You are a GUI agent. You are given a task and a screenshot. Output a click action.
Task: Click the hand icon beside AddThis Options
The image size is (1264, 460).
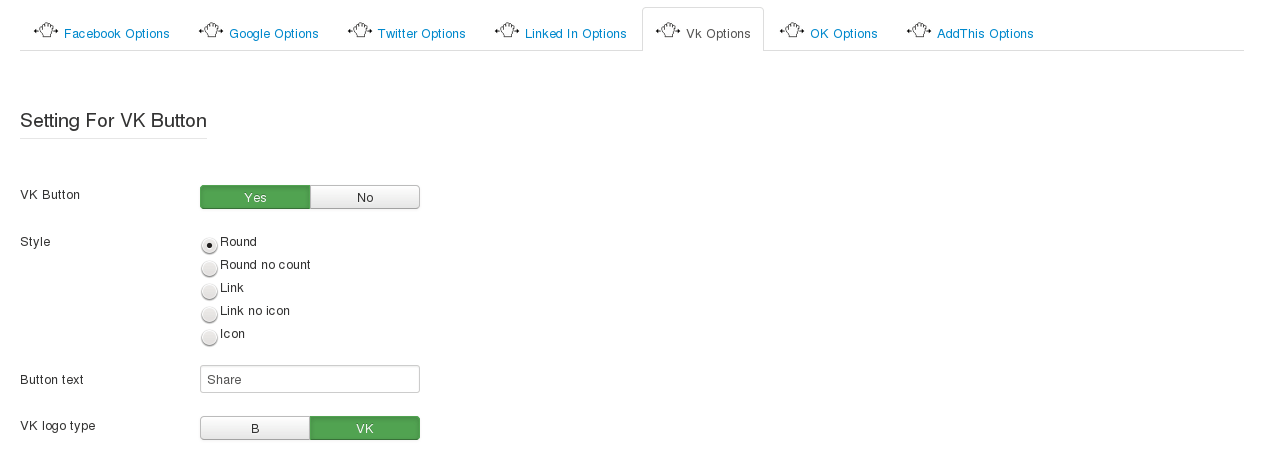[920, 30]
